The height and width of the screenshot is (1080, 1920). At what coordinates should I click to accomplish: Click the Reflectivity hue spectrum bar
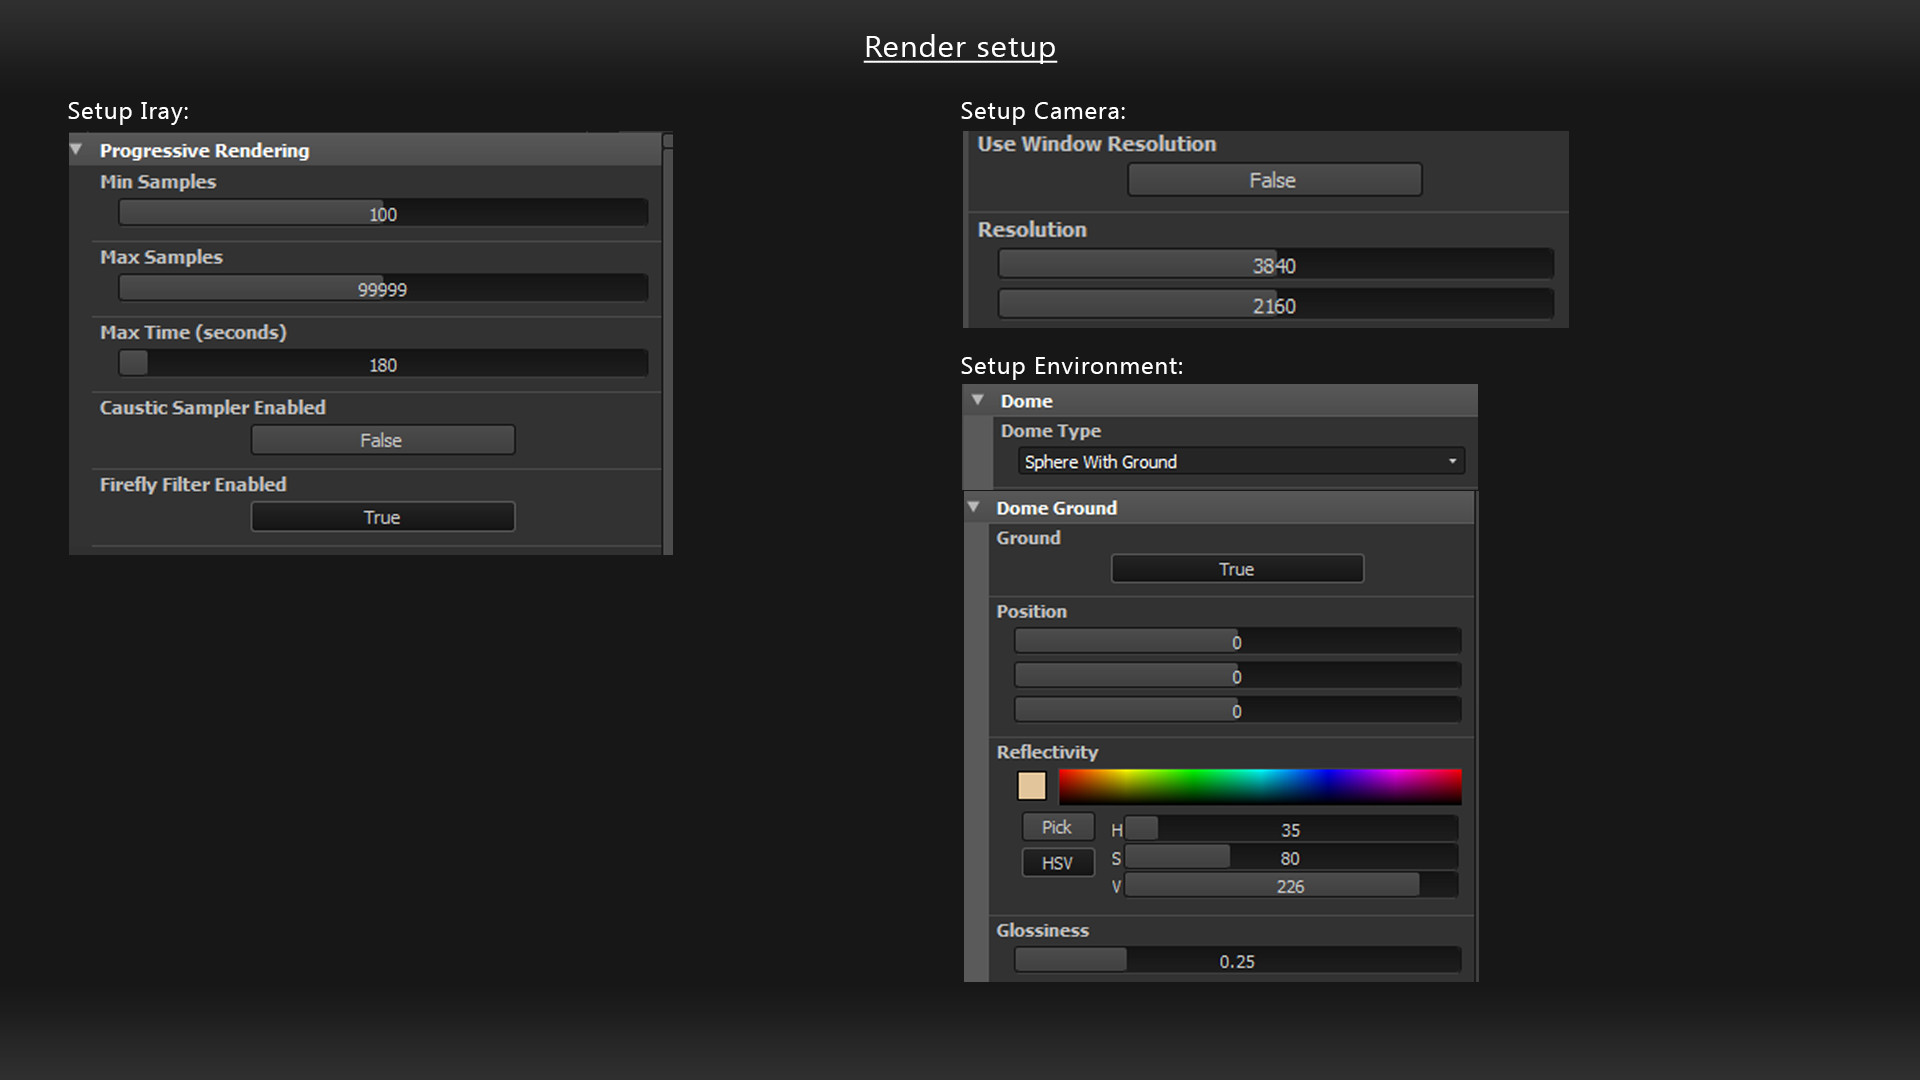pos(1260,787)
